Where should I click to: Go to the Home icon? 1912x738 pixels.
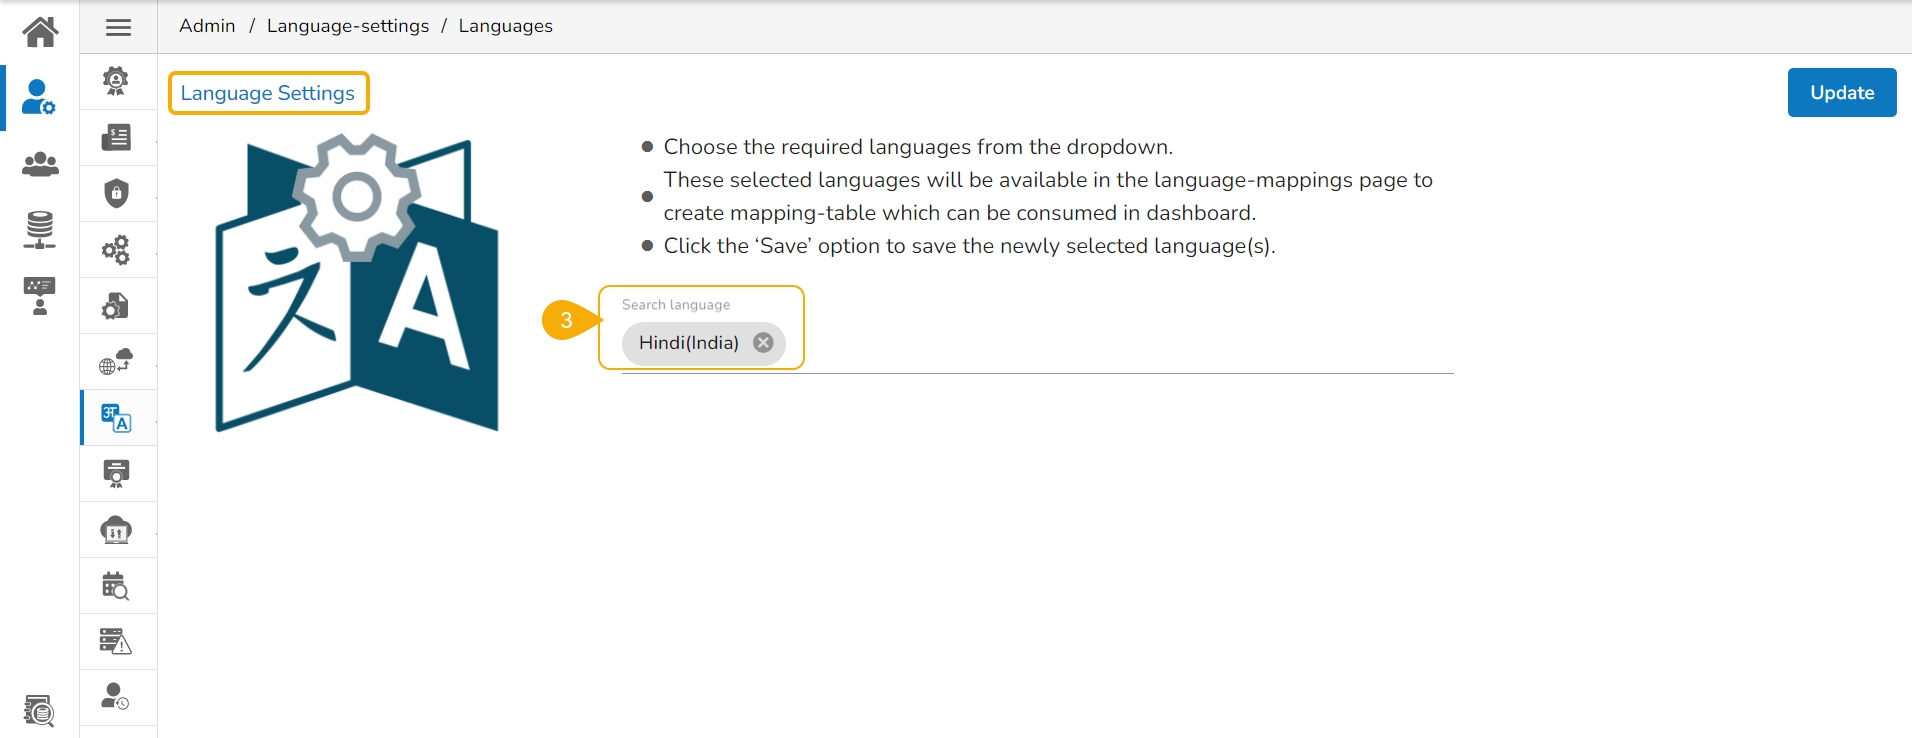[40, 32]
